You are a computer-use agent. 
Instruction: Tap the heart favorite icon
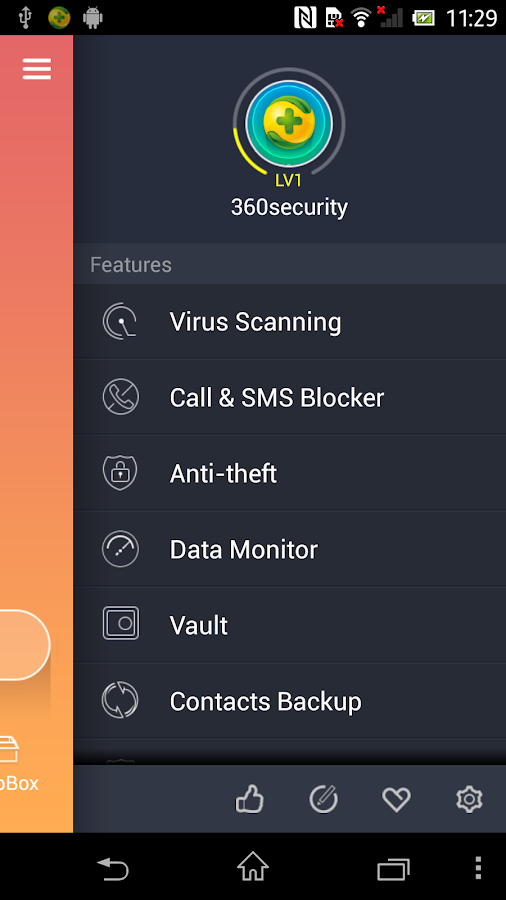point(396,799)
